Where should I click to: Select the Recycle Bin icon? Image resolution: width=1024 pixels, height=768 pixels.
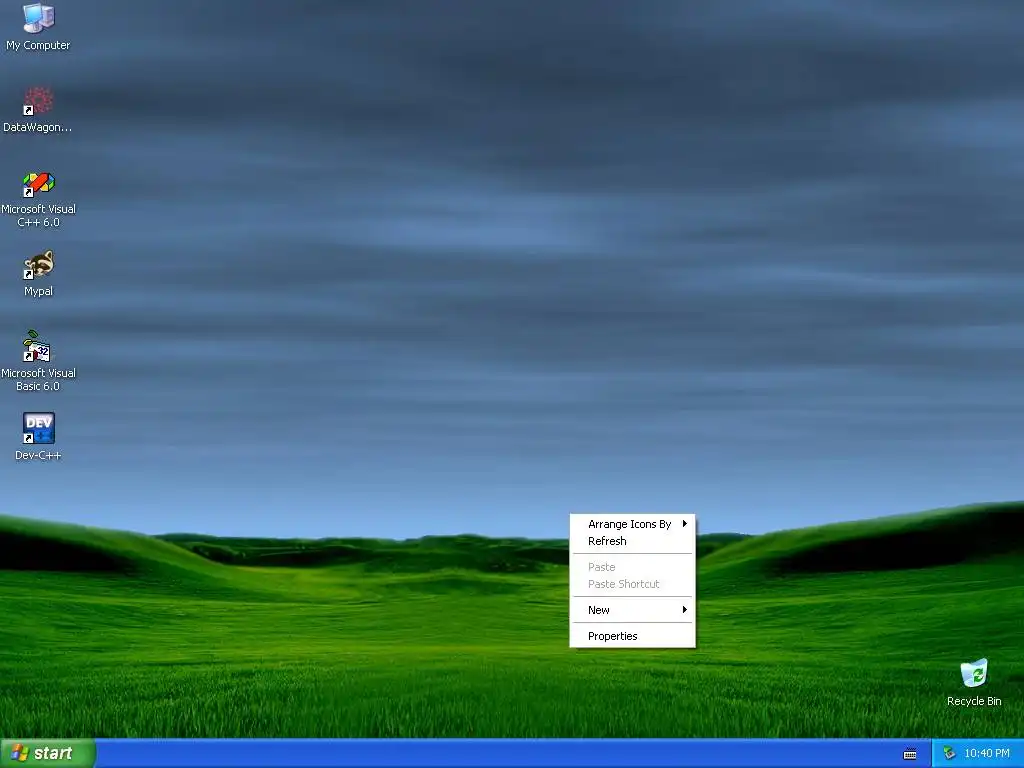tap(974, 673)
